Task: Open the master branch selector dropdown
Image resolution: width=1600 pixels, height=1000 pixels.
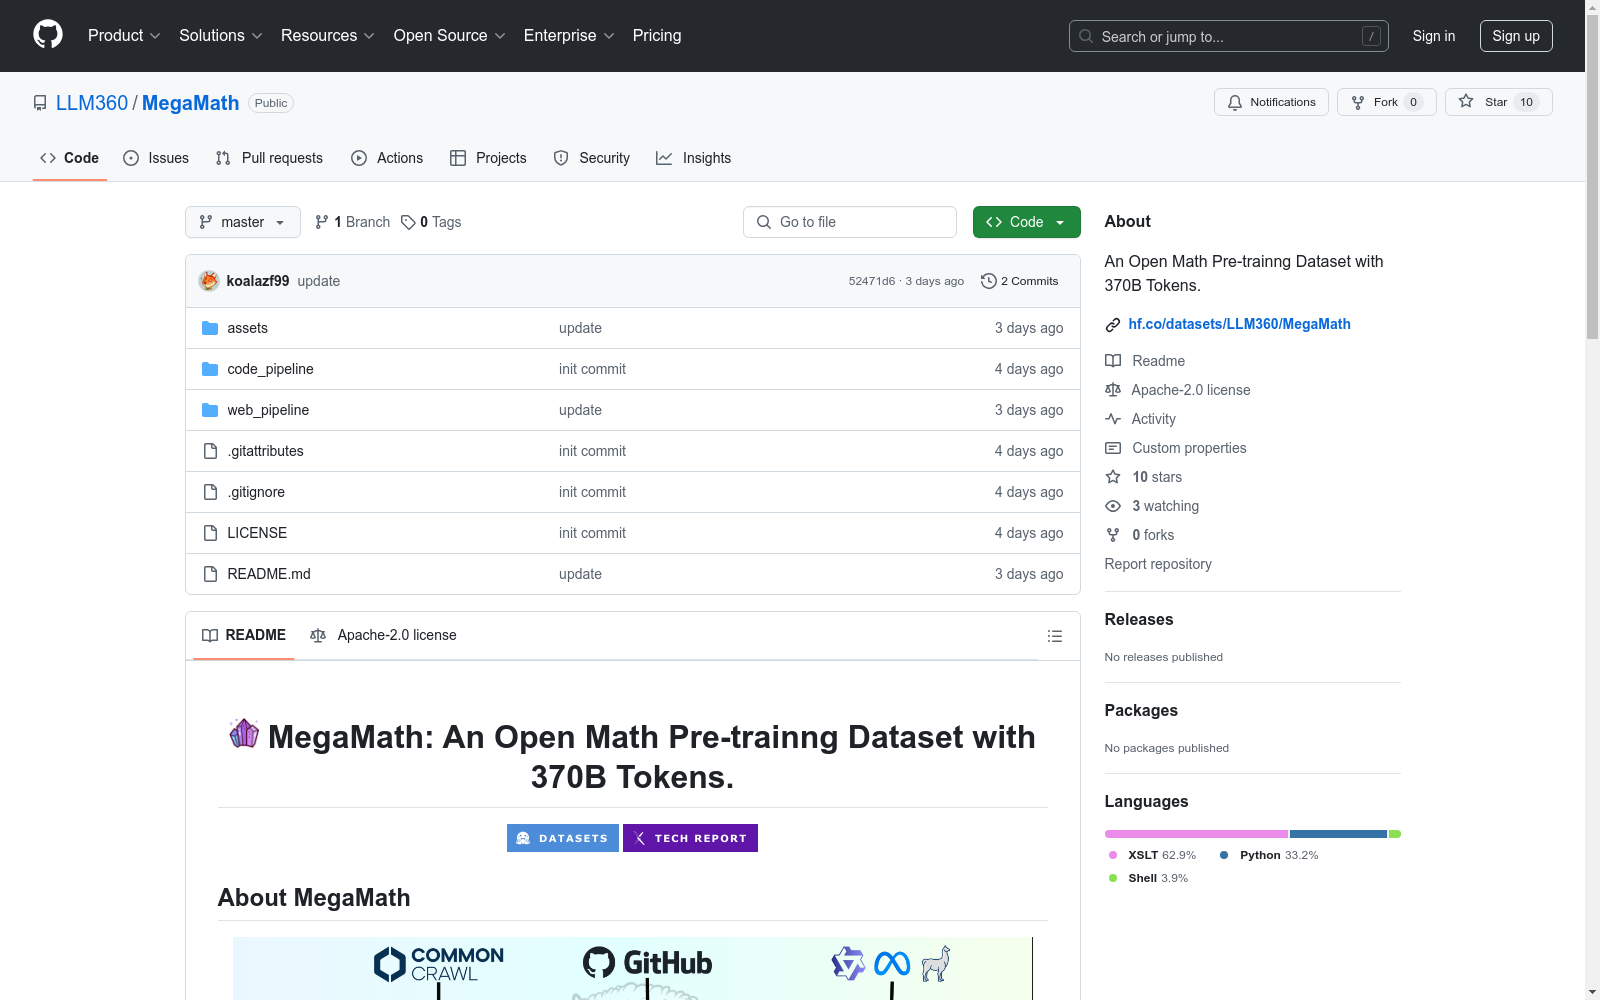Action: (243, 222)
